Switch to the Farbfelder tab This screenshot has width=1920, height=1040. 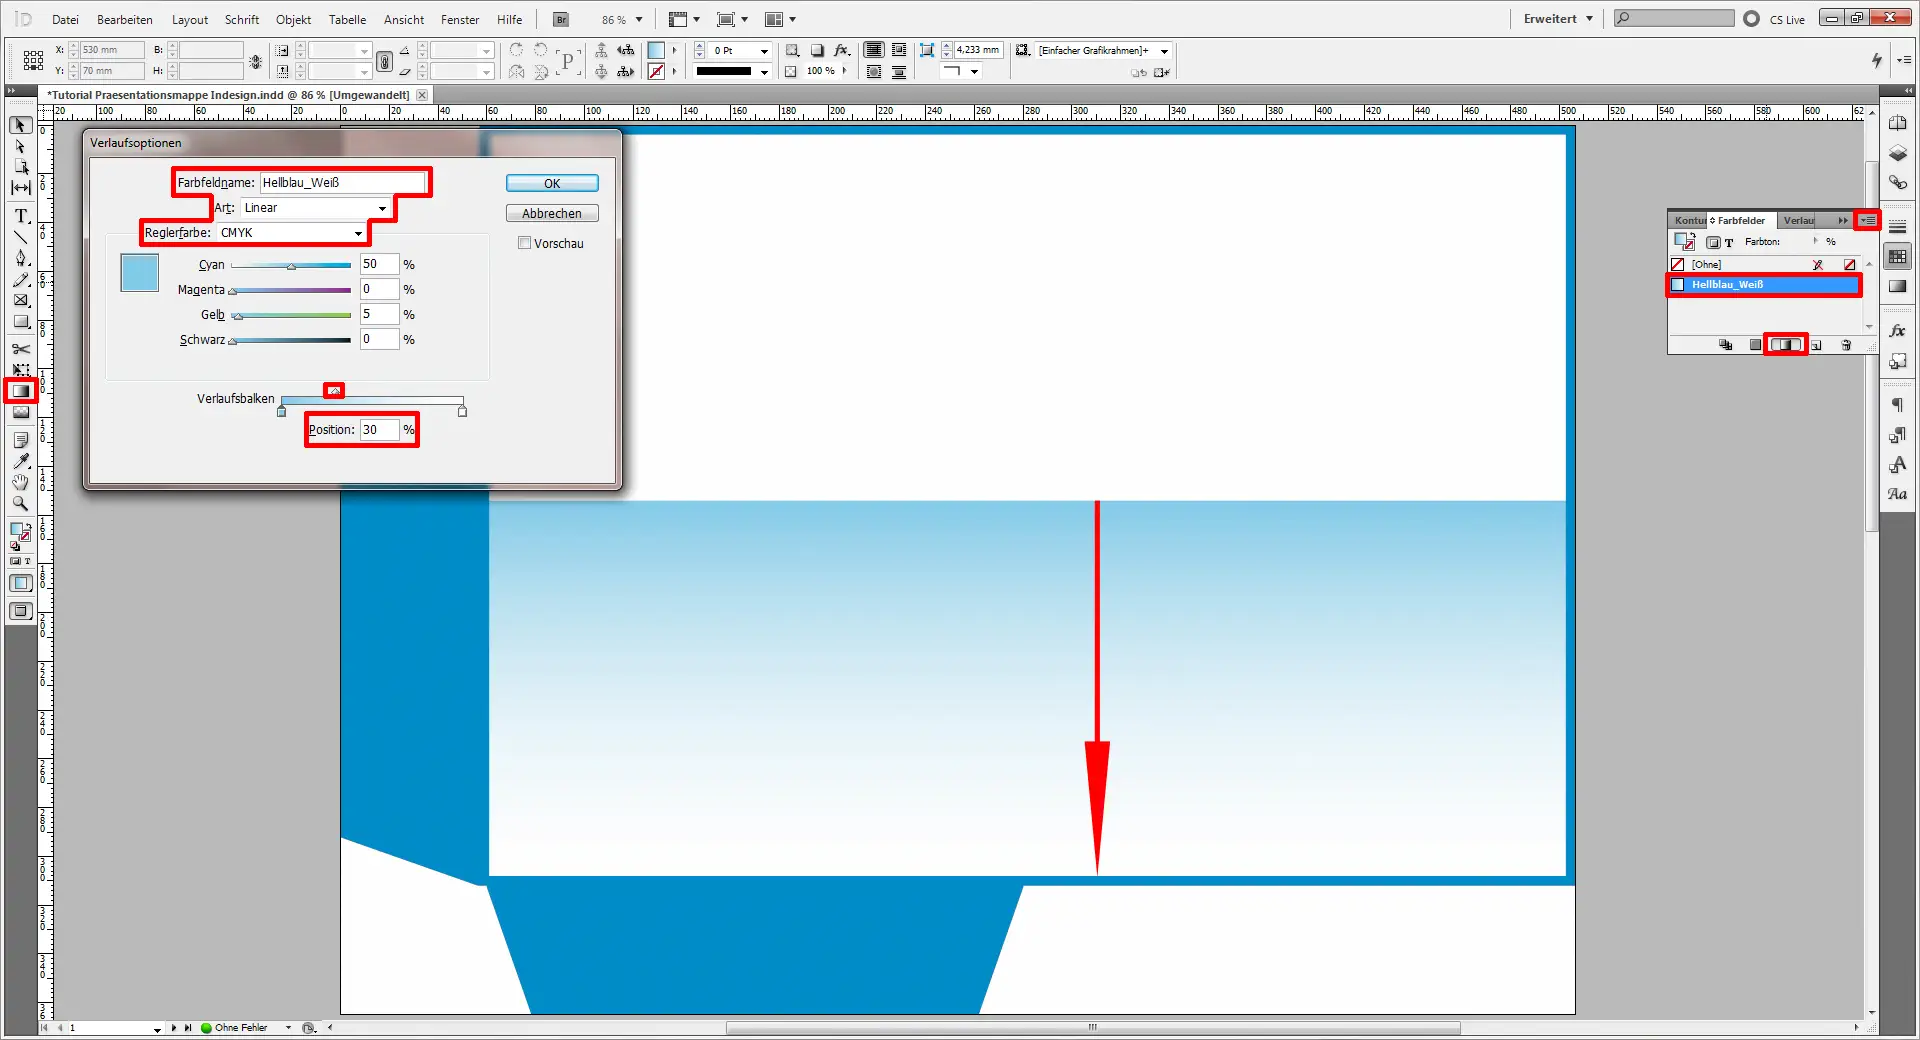click(x=1740, y=220)
